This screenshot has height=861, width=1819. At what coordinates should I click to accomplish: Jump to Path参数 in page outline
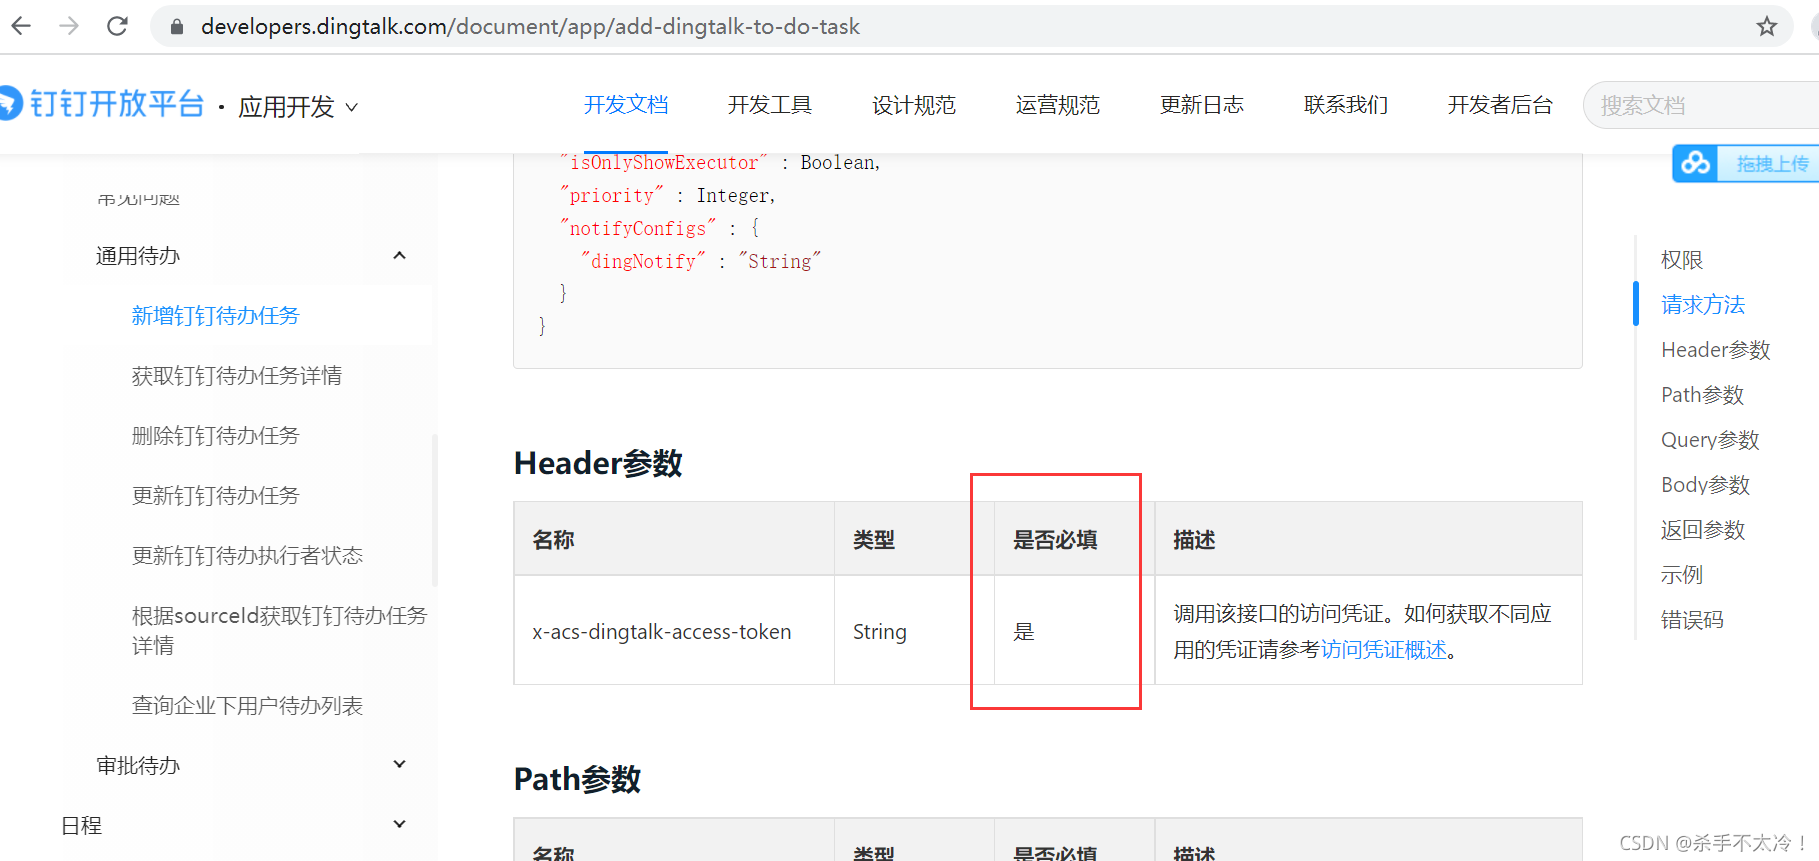pyautogui.click(x=1702, y=395)
